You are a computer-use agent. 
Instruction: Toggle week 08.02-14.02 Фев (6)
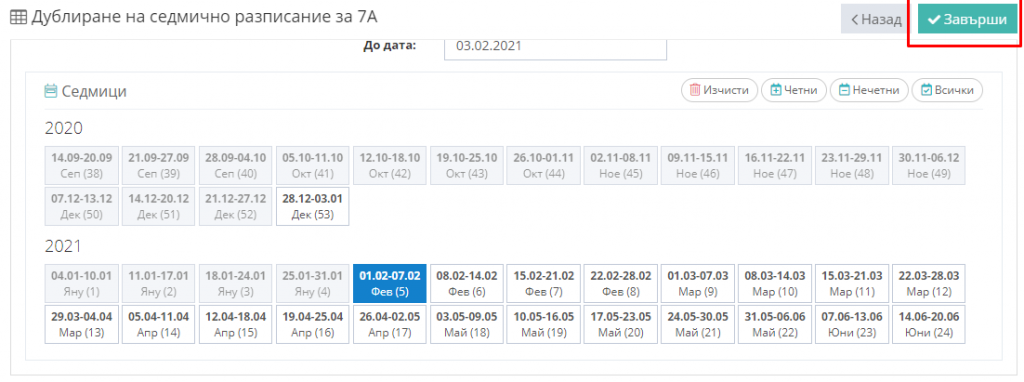click(x=466, y=283)
